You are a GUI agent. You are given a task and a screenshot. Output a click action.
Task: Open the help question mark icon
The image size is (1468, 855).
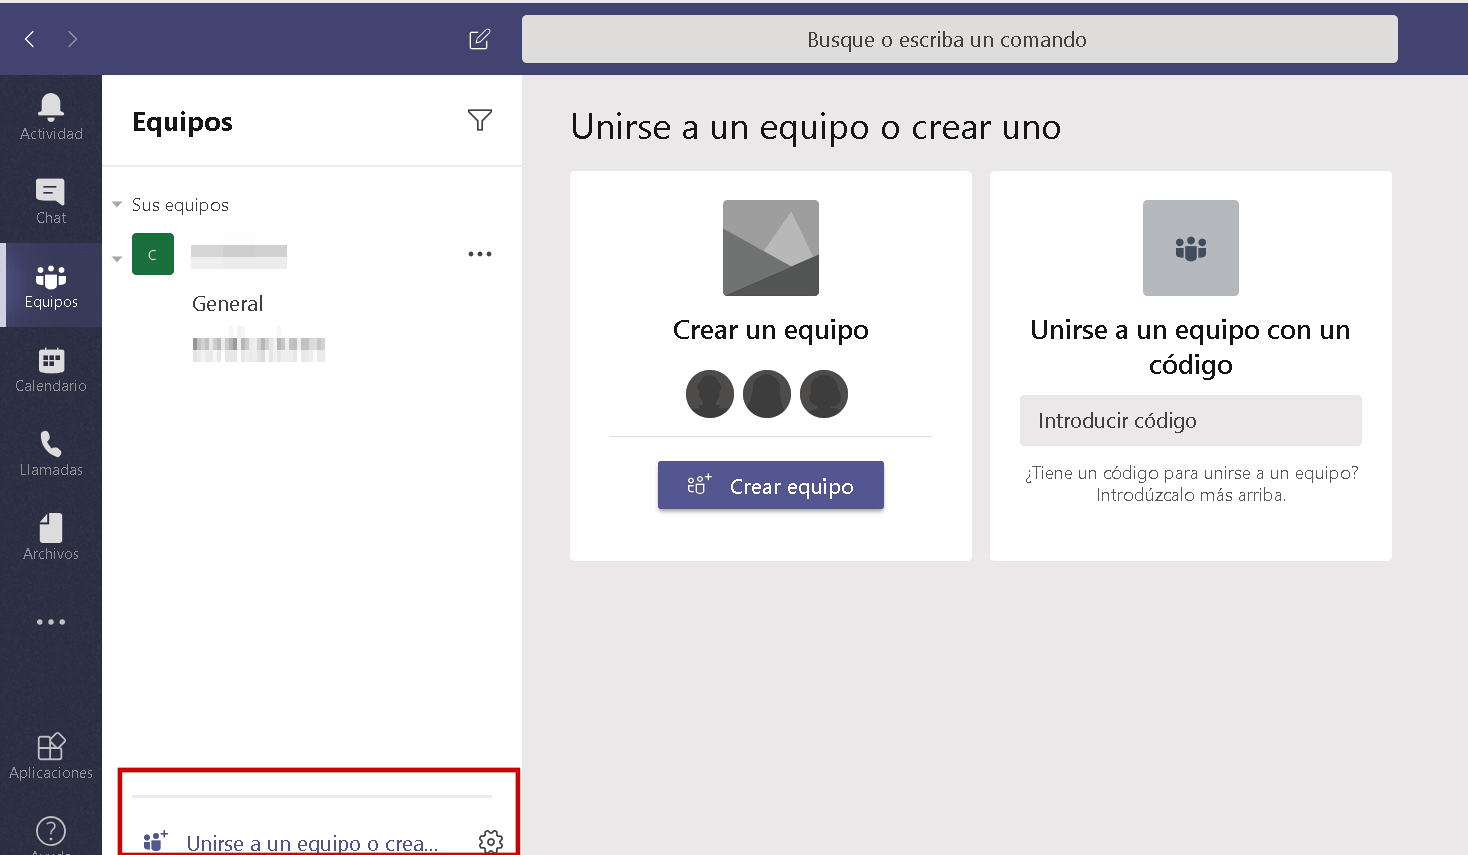(x=51, y=832)
